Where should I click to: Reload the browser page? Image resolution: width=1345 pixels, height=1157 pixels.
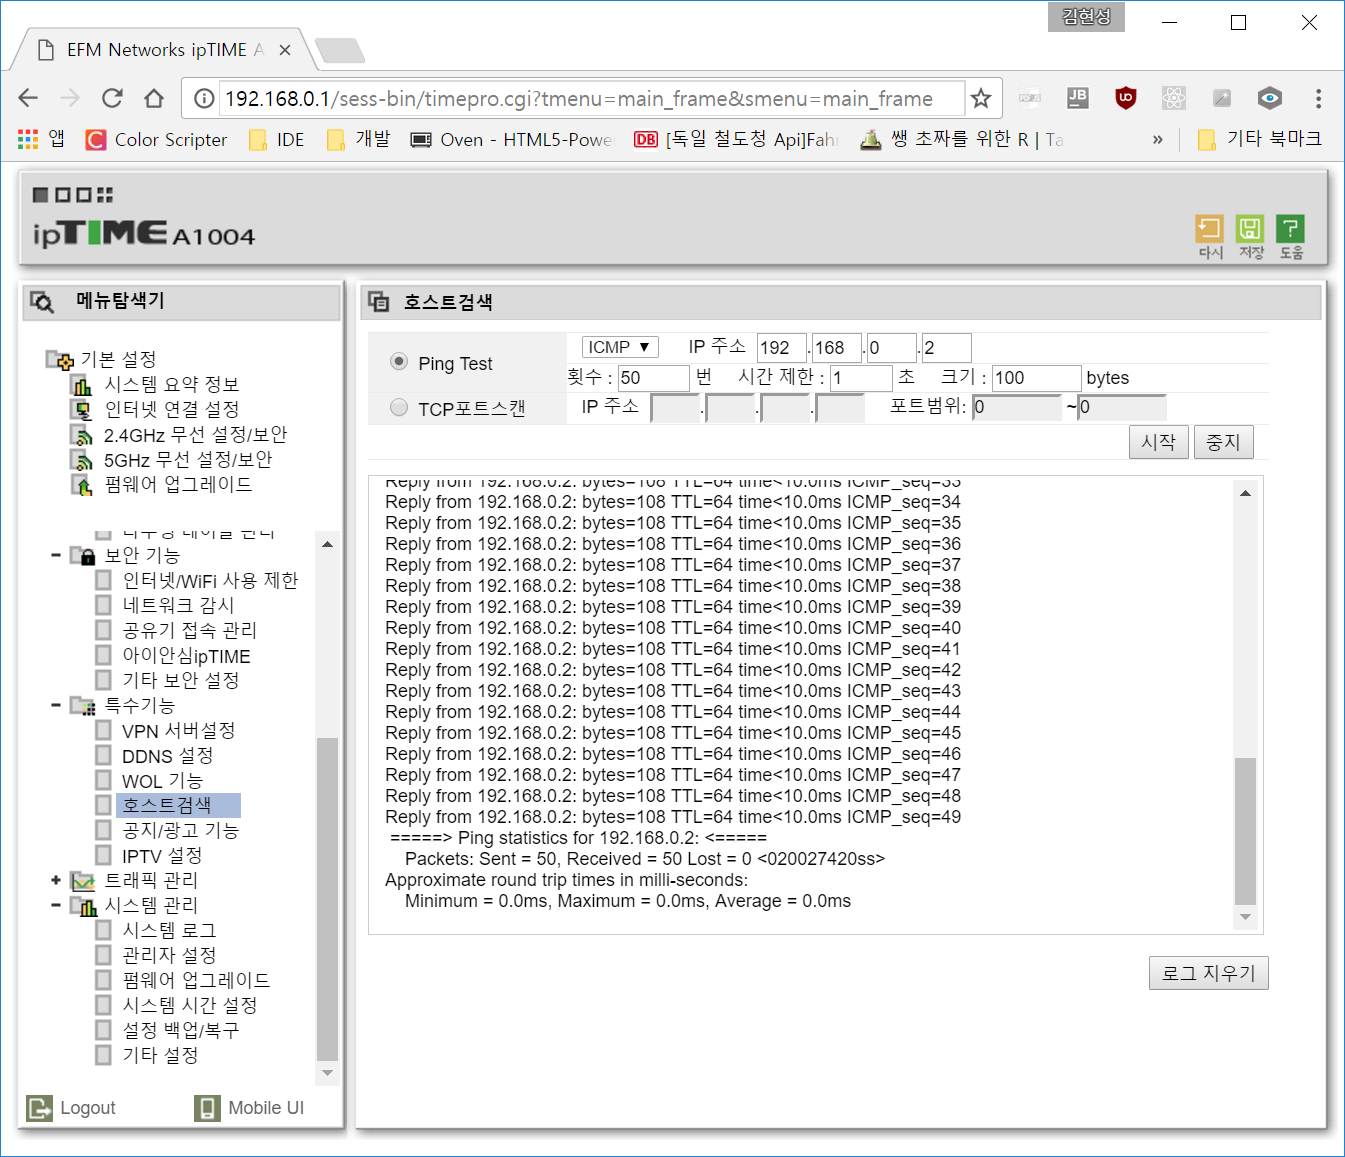tap(112, 98)
